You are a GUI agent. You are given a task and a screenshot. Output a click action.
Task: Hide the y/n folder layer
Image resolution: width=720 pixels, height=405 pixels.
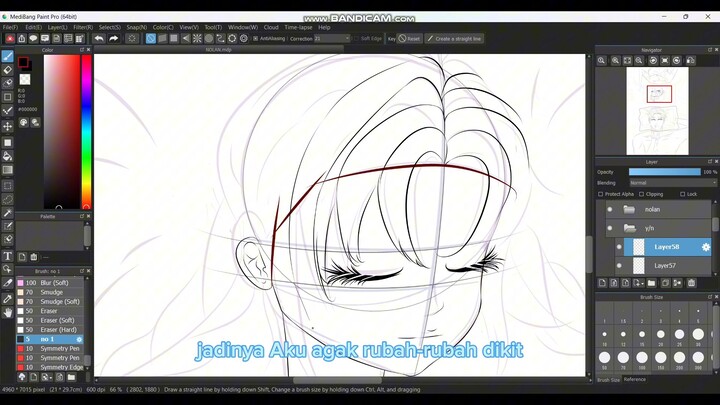[x=610, y=228]
